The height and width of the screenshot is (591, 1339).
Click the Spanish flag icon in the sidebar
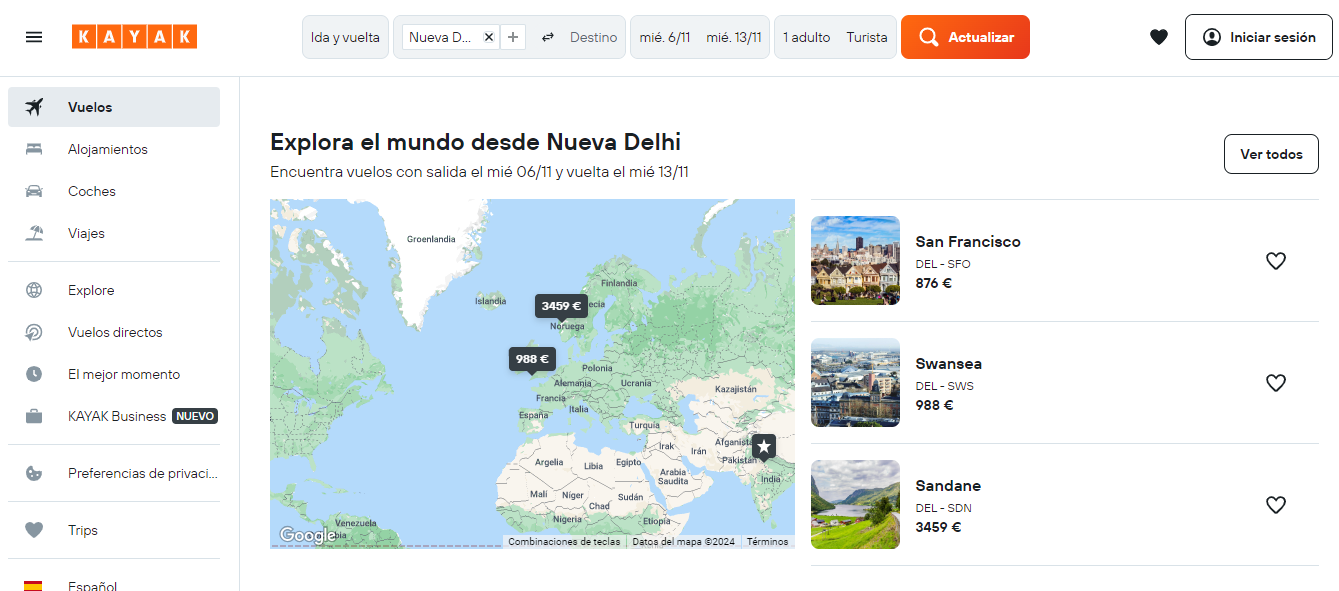click(34, 585)
